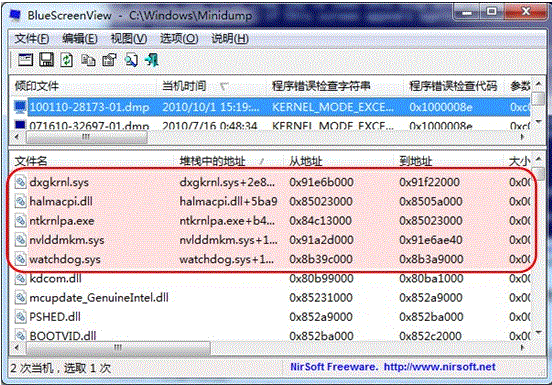Click the 程序错误检查代码 column header
552x385 pixels.
[453, 86]
